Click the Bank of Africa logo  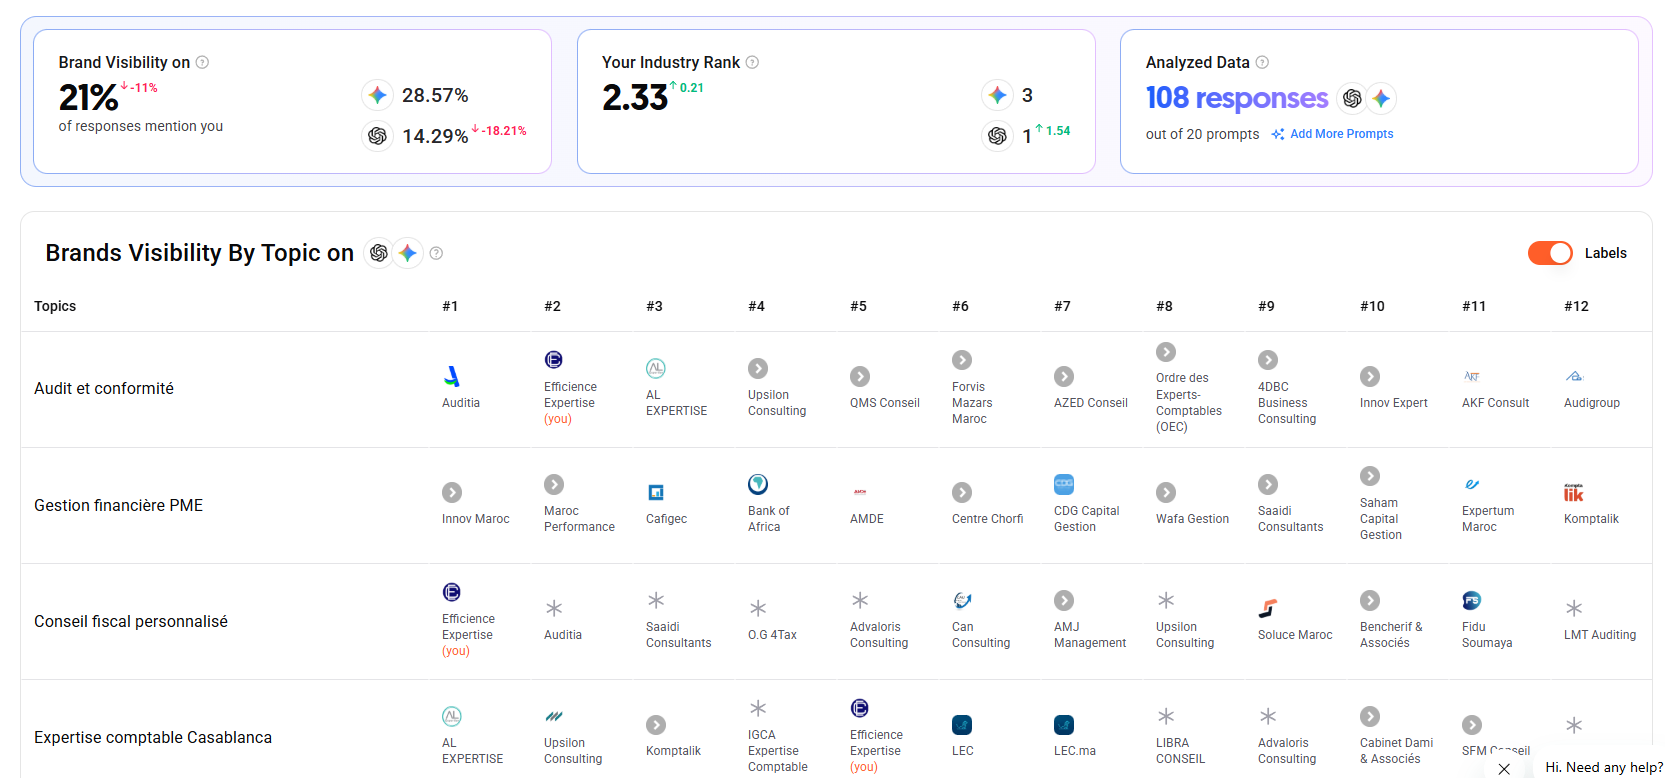(x=758, y=484)
